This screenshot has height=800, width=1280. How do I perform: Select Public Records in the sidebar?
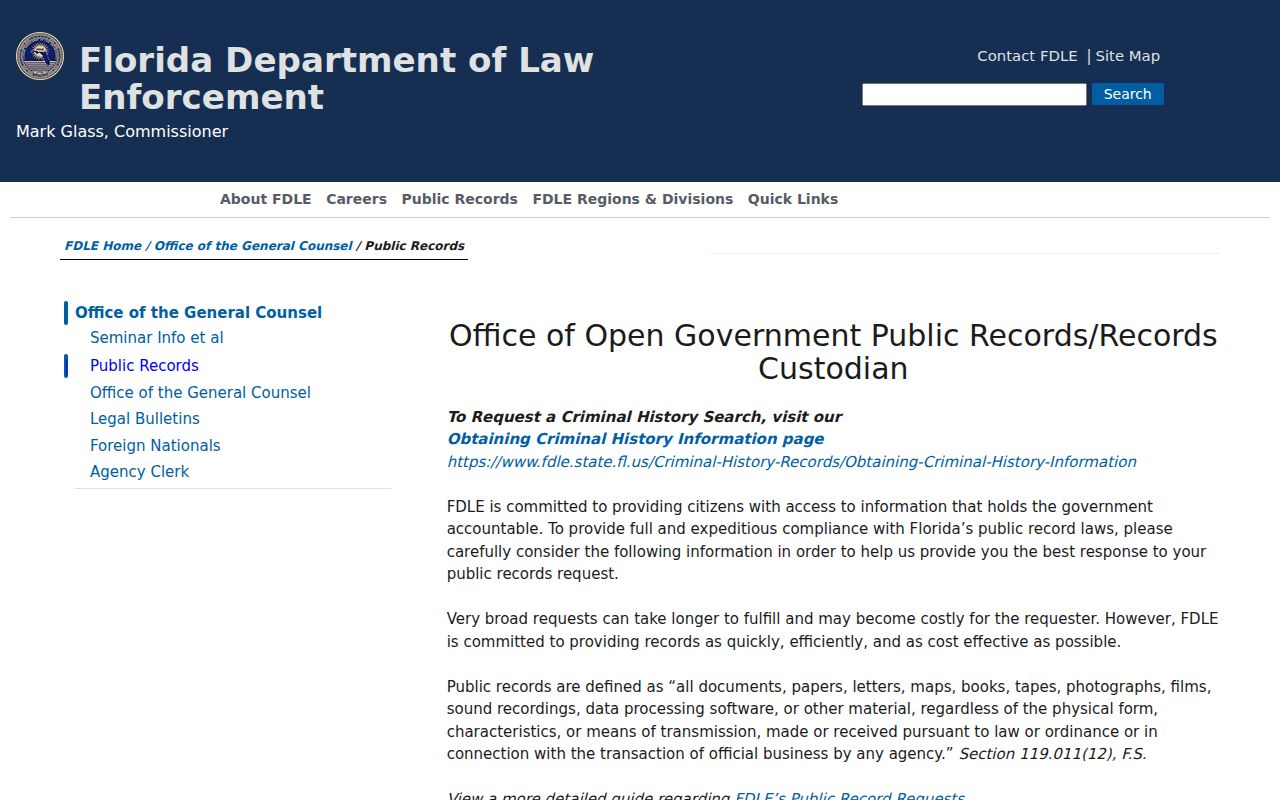click(x=144, y=366)
